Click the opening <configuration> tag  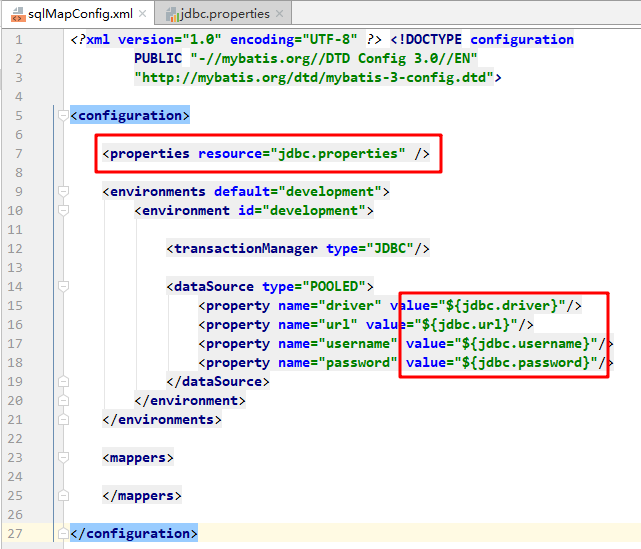(130, 116)
